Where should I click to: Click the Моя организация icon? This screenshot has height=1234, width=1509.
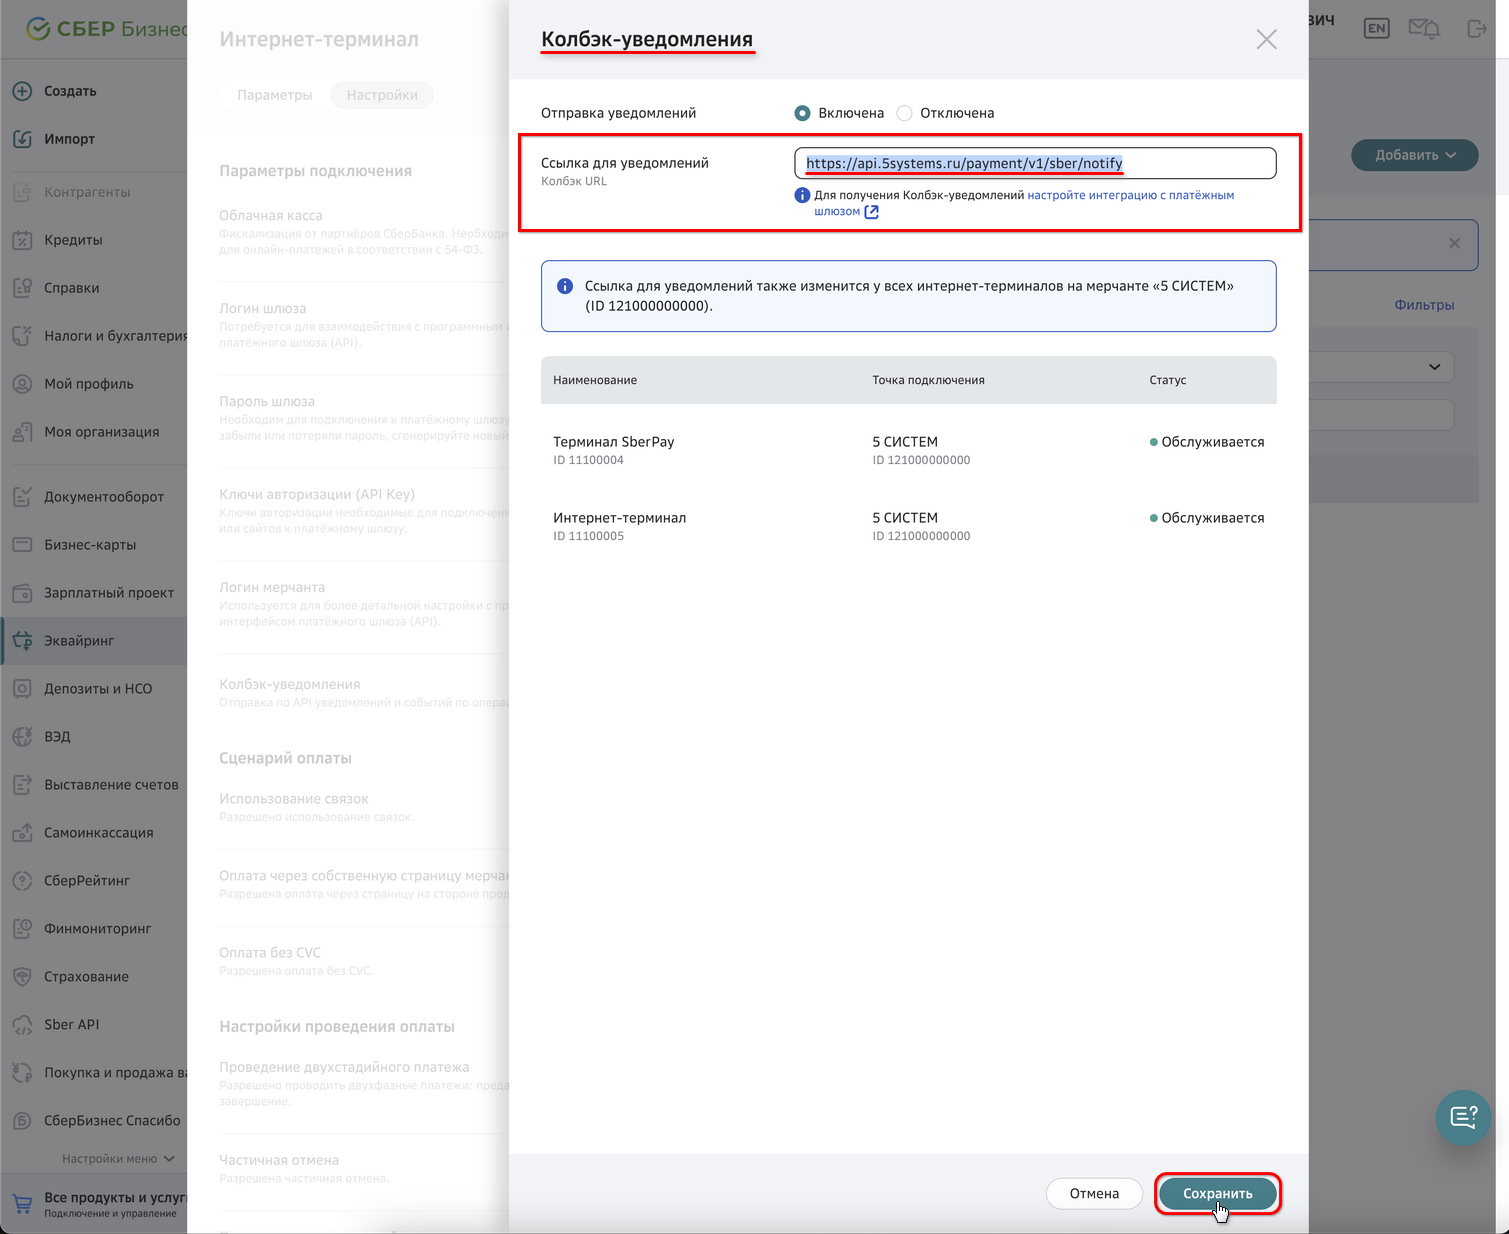22,432
